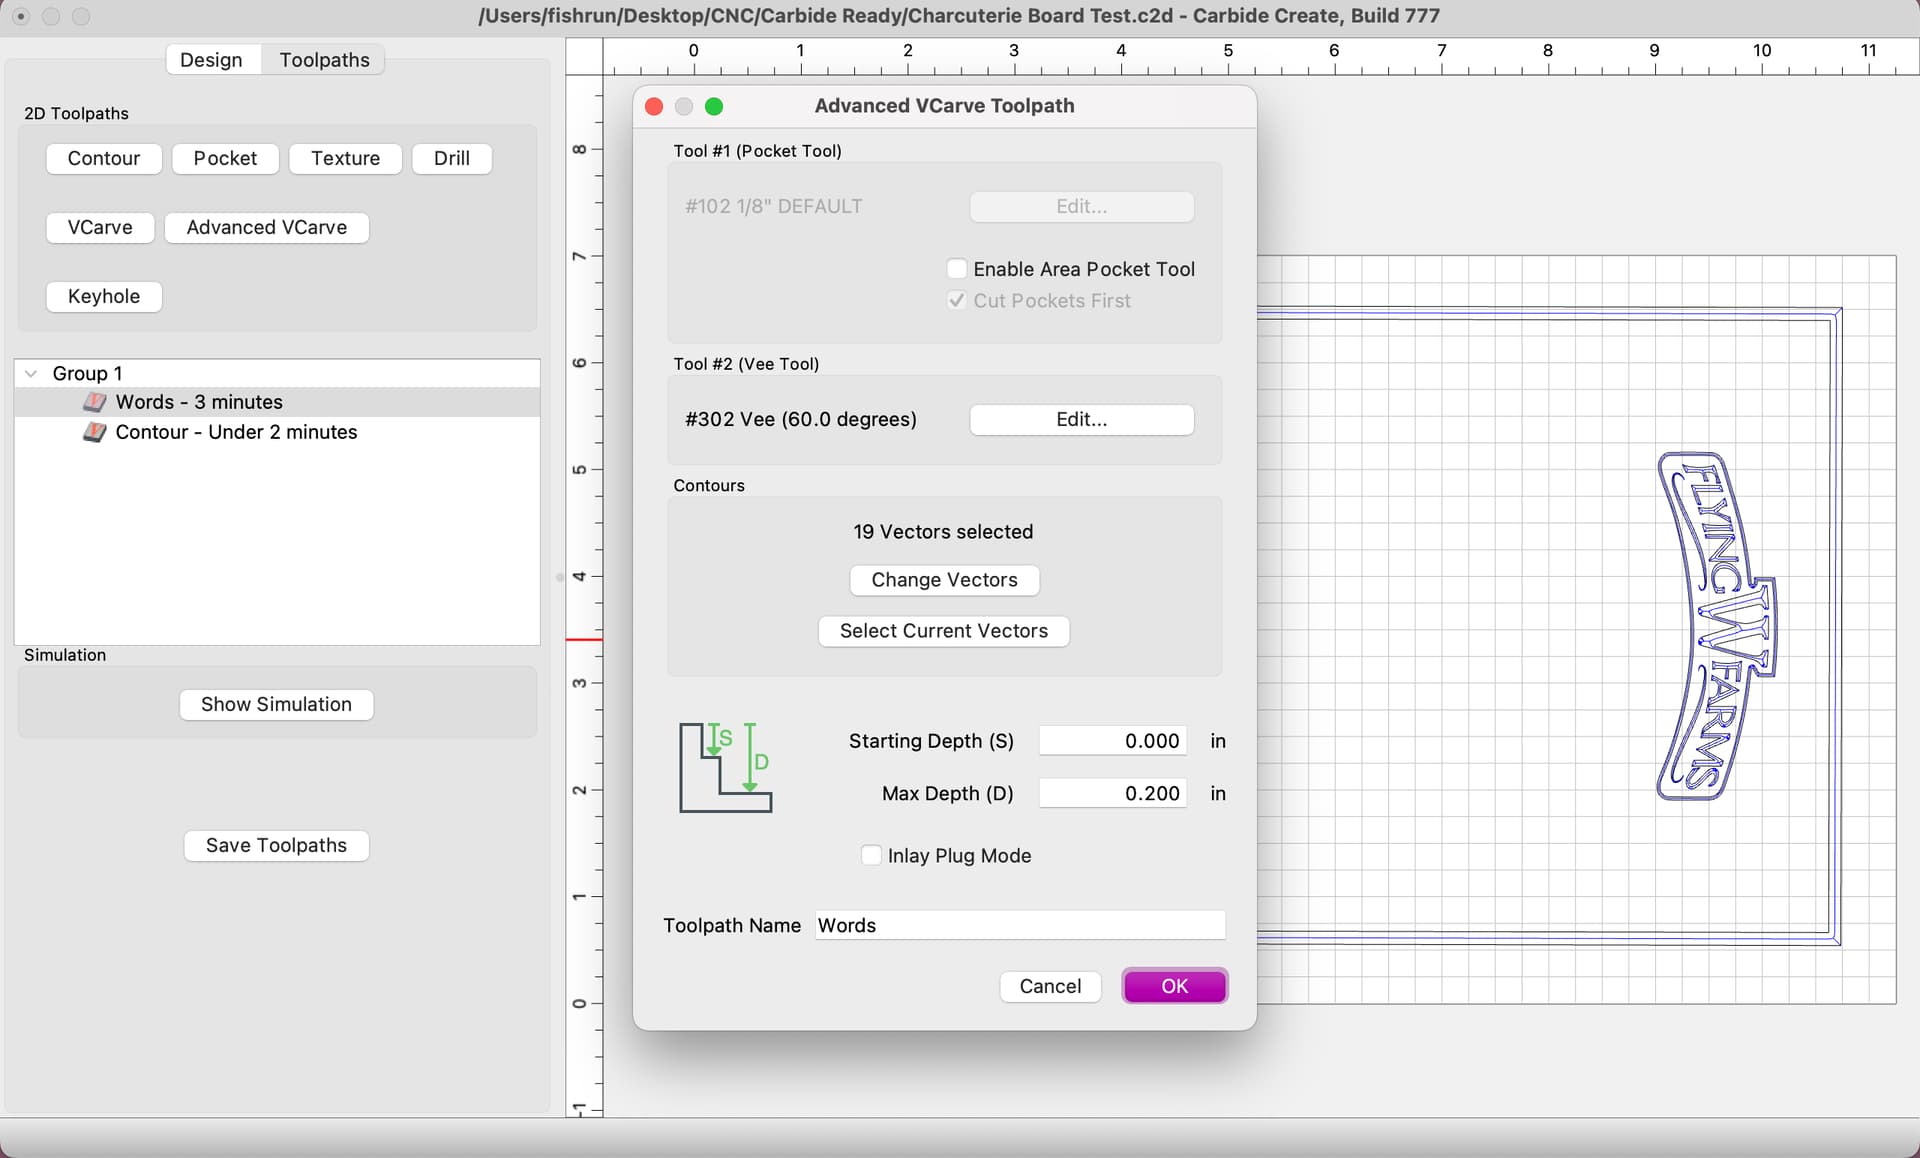Select the Contour - Under 2 minutes row
The width and height of the screenshot is (1920, 1158).
277,432
